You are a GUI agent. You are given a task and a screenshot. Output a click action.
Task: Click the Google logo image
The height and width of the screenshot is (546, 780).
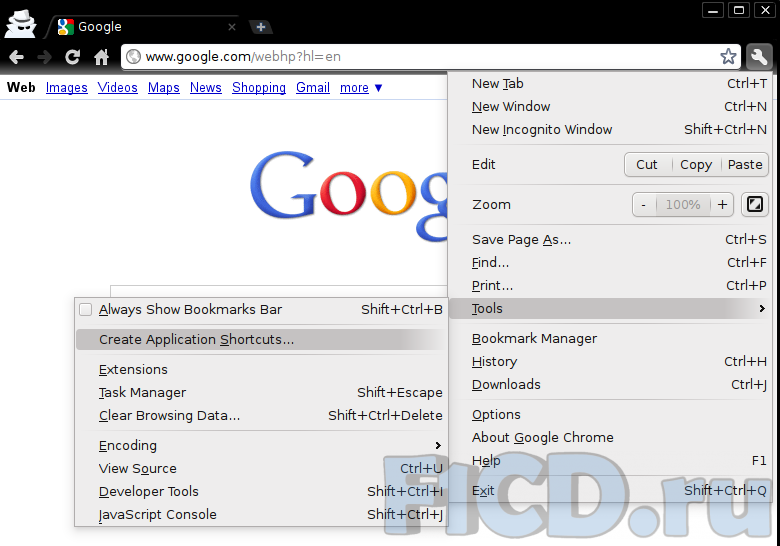(348, 196)
